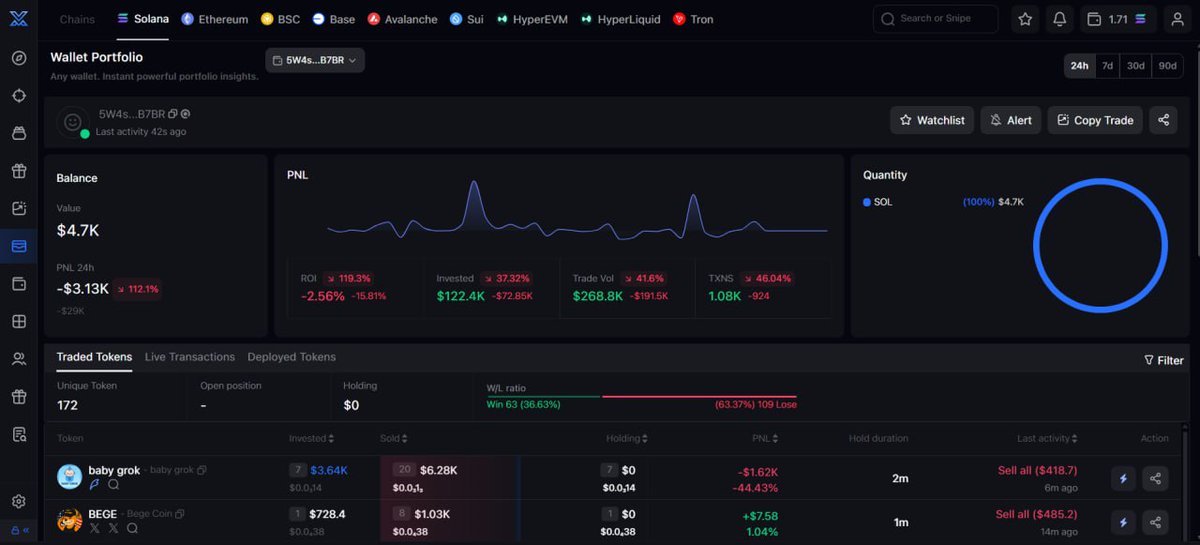Click the BEGE token avatar
Image resolution: width=1200 pixels, height=545 pixels.
pos(69,521)
